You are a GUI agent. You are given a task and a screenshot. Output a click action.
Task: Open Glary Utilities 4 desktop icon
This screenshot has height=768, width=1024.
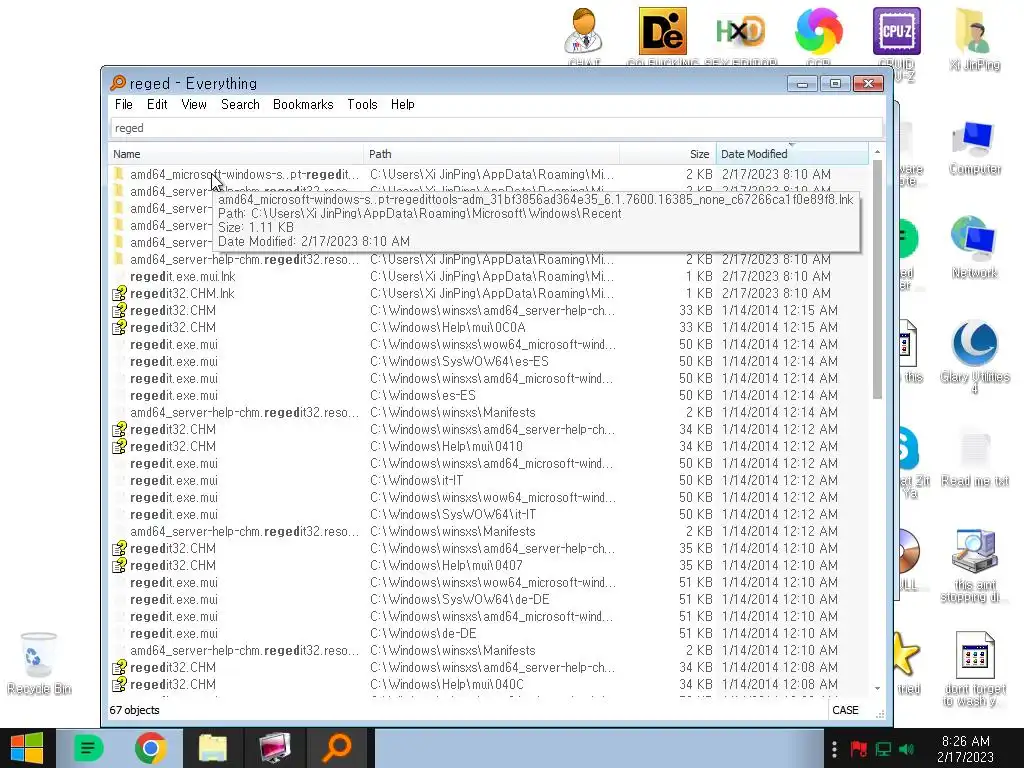974,357
